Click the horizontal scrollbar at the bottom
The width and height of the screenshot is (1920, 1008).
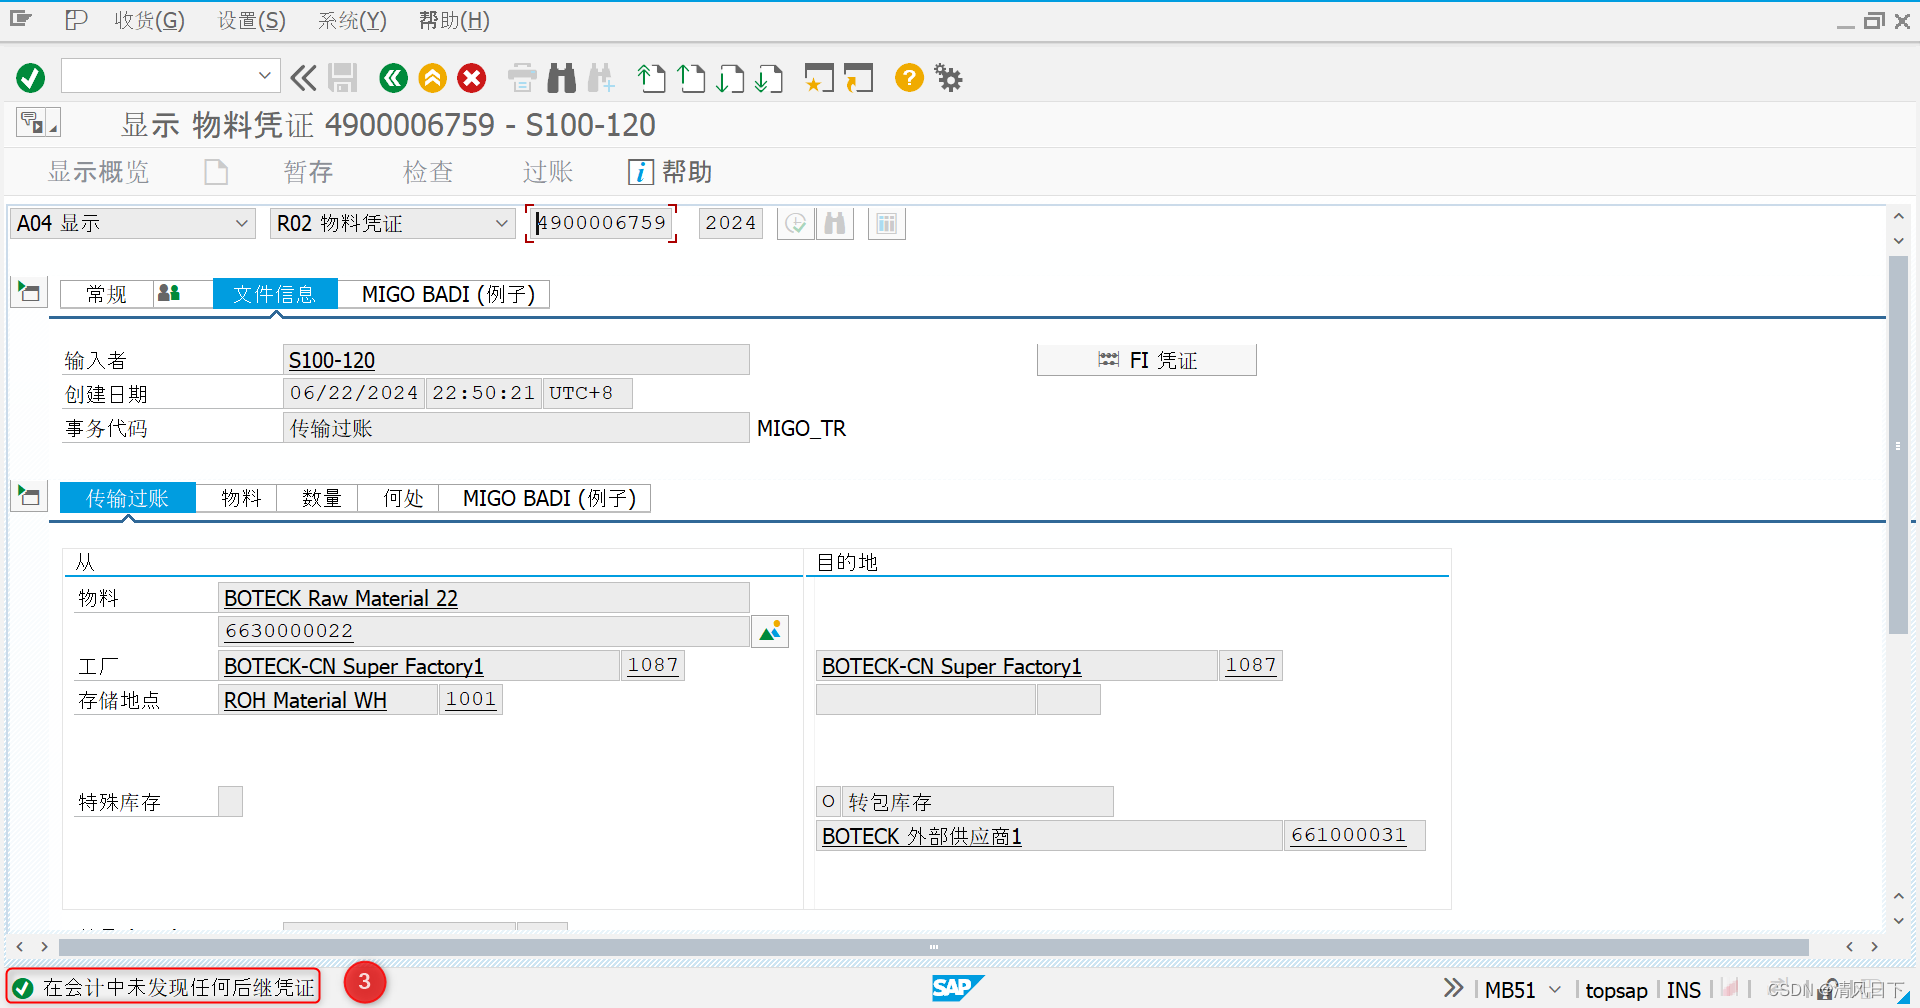(933, 947)
